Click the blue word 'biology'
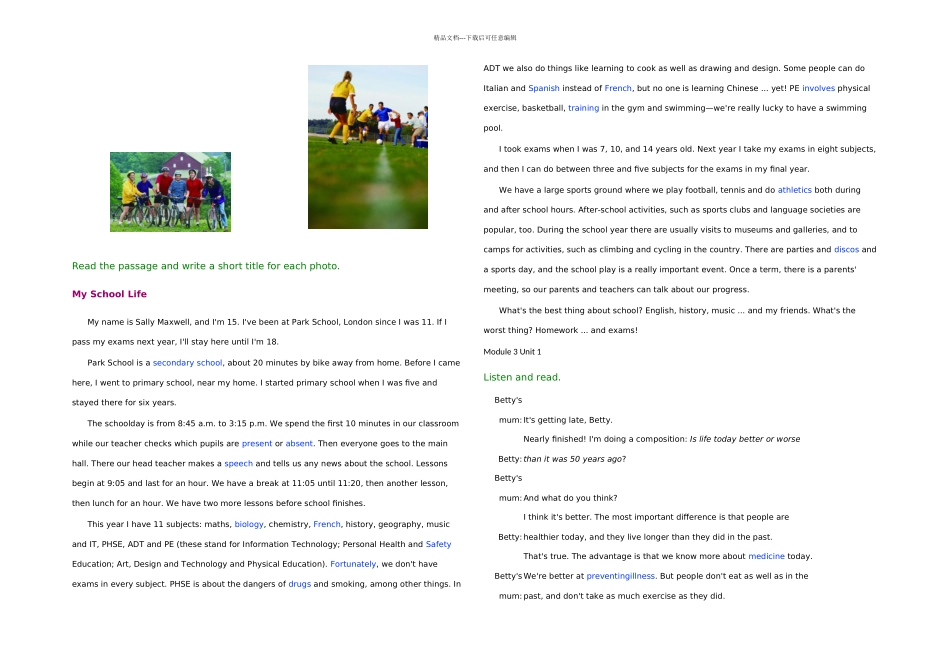The image size is (950, 672). [x=249, y=524]
